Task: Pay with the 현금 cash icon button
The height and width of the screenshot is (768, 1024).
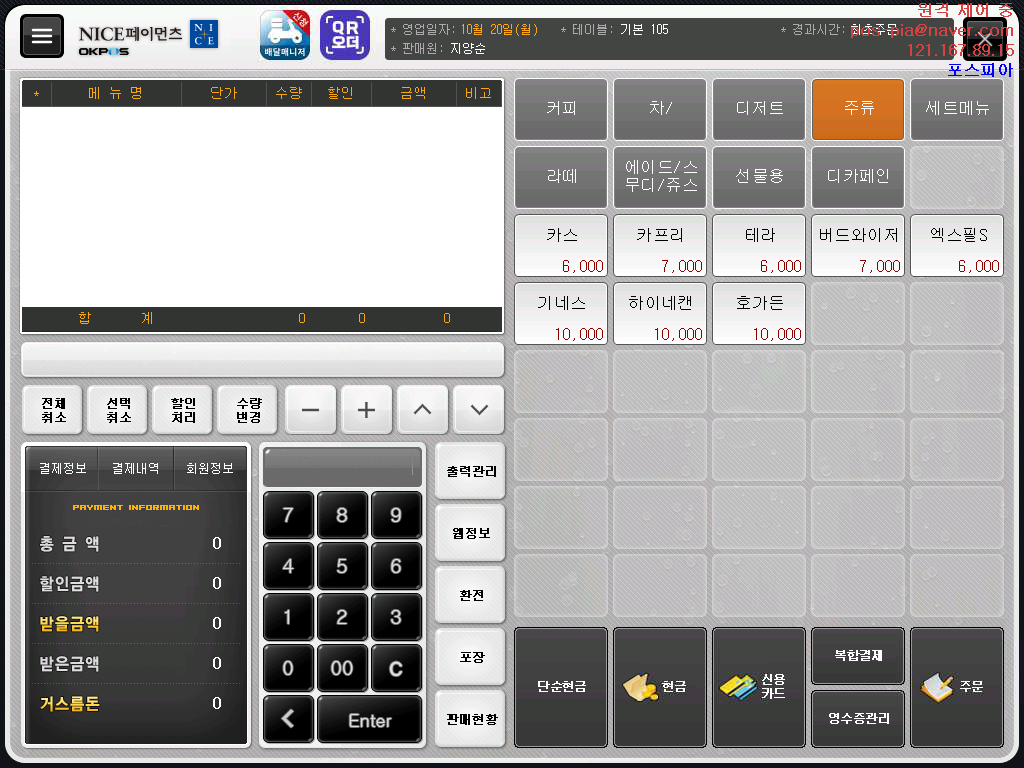Action: [659, 687]
